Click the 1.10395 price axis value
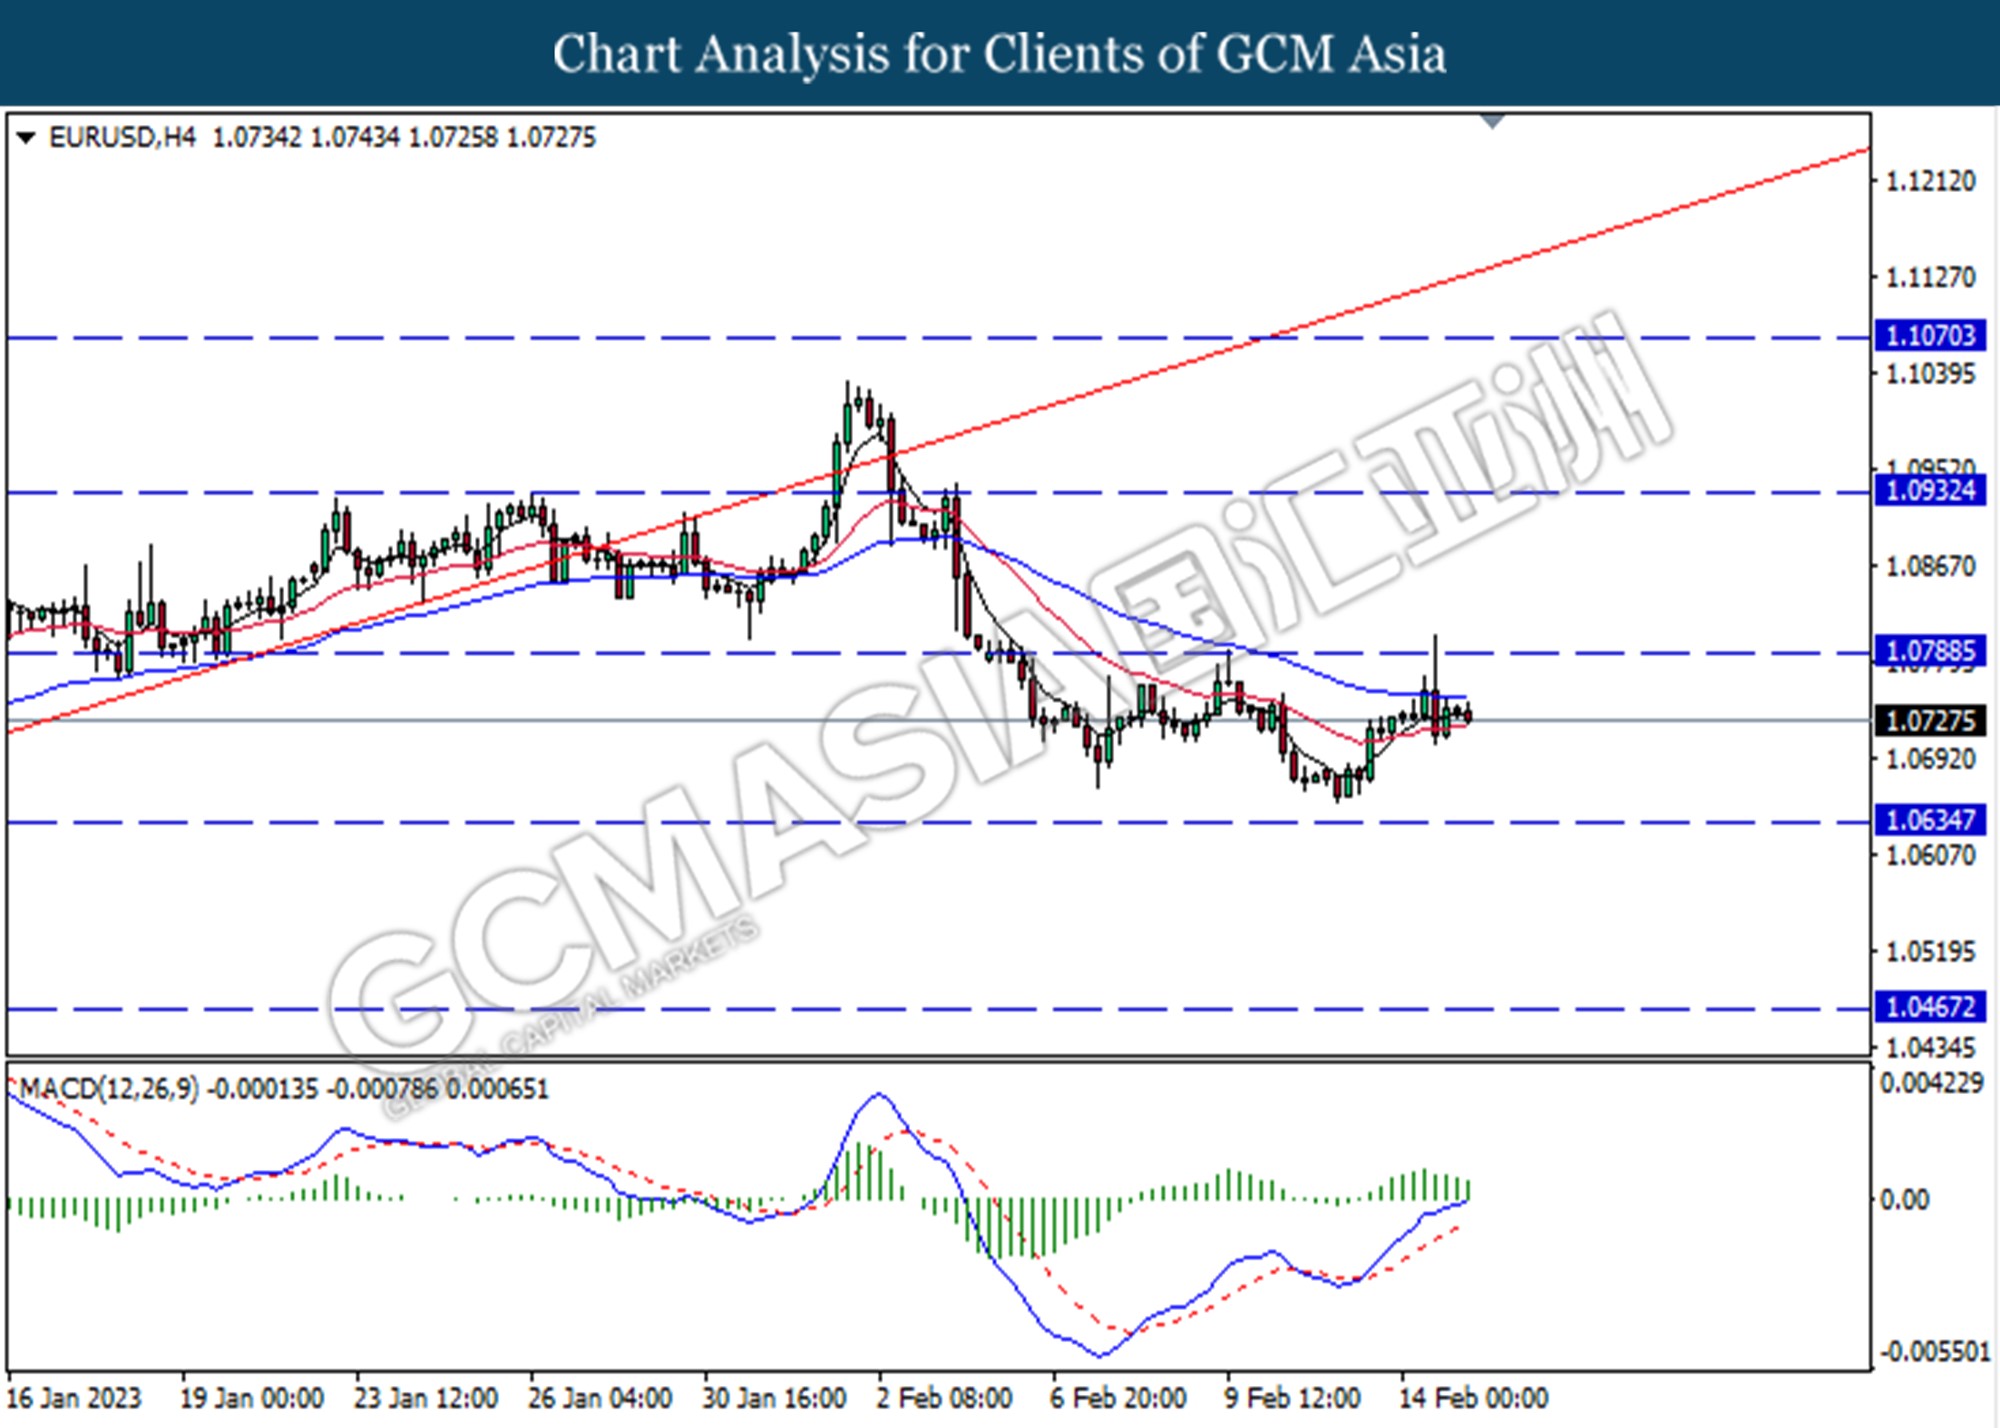Screen dimensions: 2000x1428 point(1930,374)
